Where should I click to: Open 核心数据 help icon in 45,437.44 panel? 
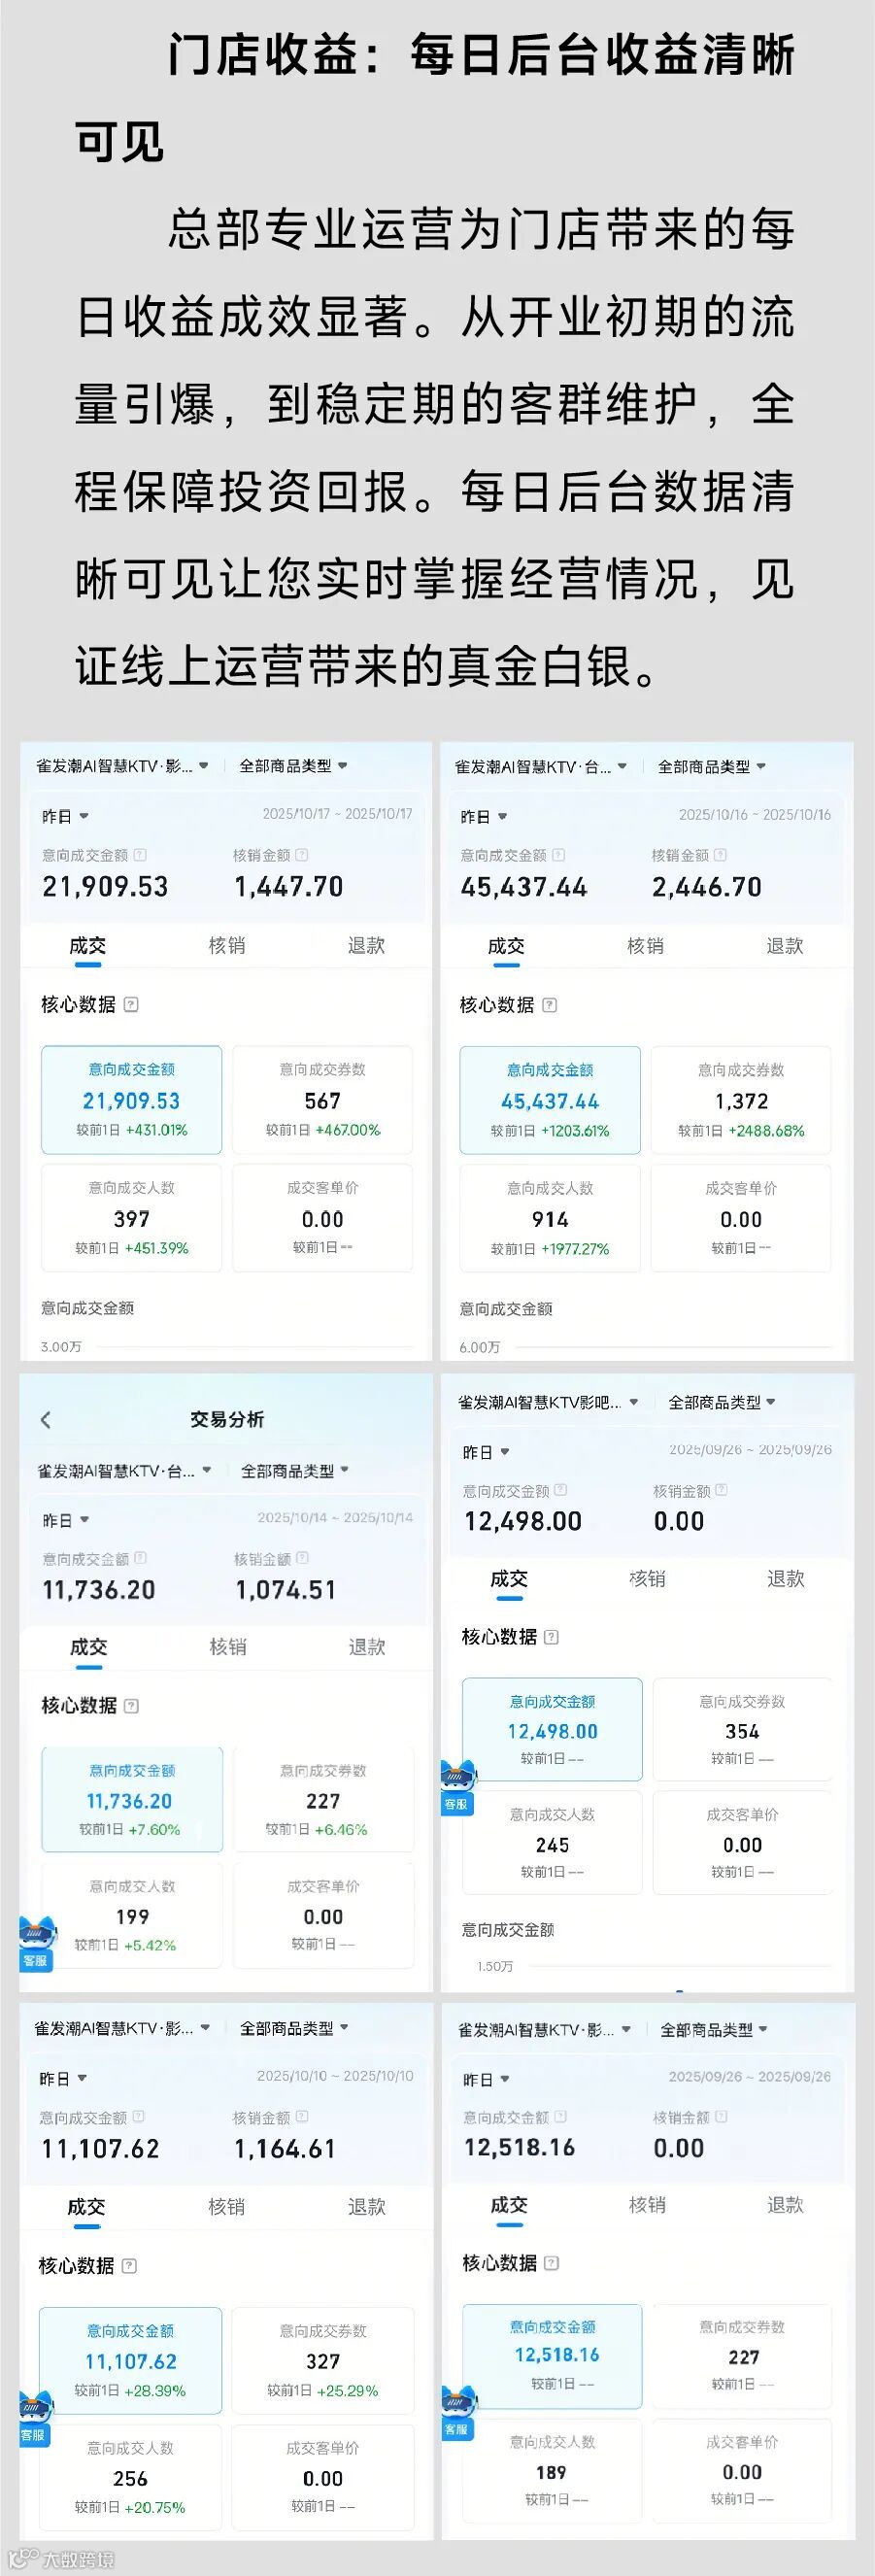[x=549, y=1005]
